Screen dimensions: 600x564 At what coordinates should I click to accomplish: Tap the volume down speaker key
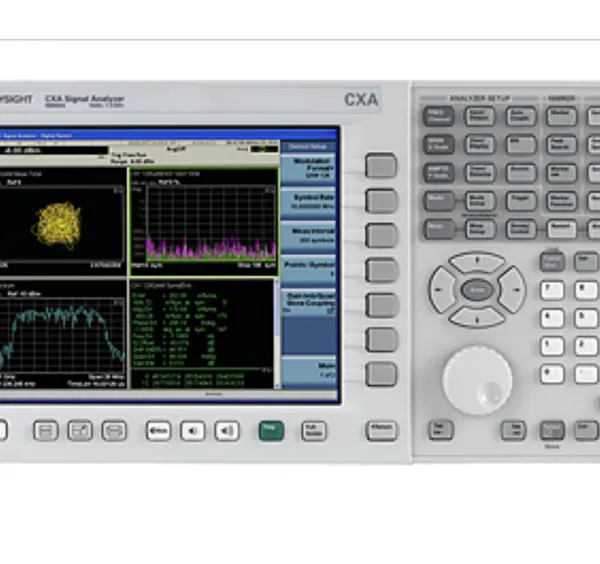pos(193,431)
